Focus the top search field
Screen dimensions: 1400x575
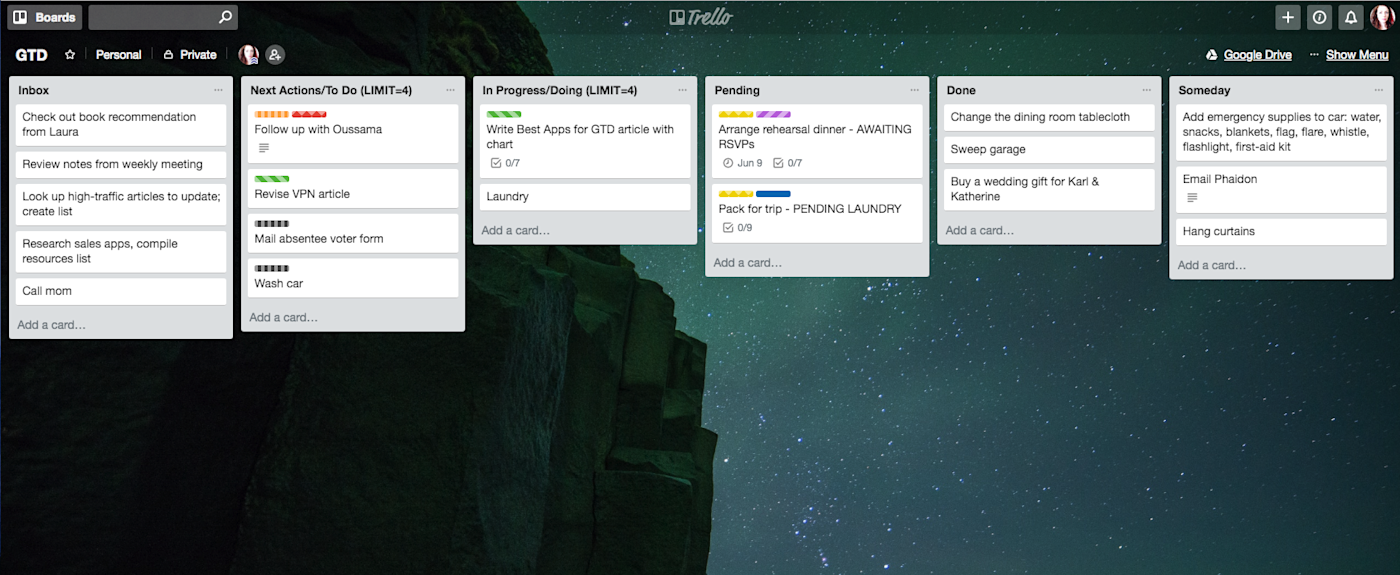[163, 17]
